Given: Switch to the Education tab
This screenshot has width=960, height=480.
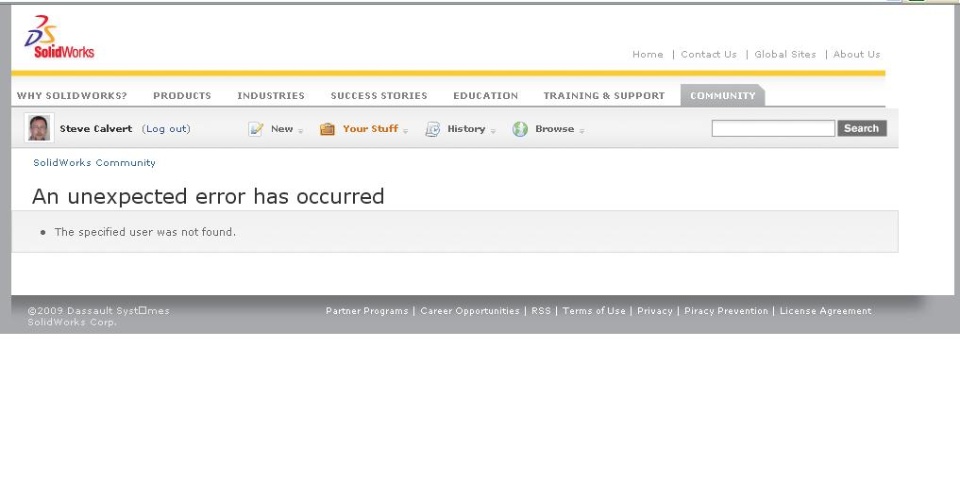Looking at the screenshot, I should tap(486, 96).
